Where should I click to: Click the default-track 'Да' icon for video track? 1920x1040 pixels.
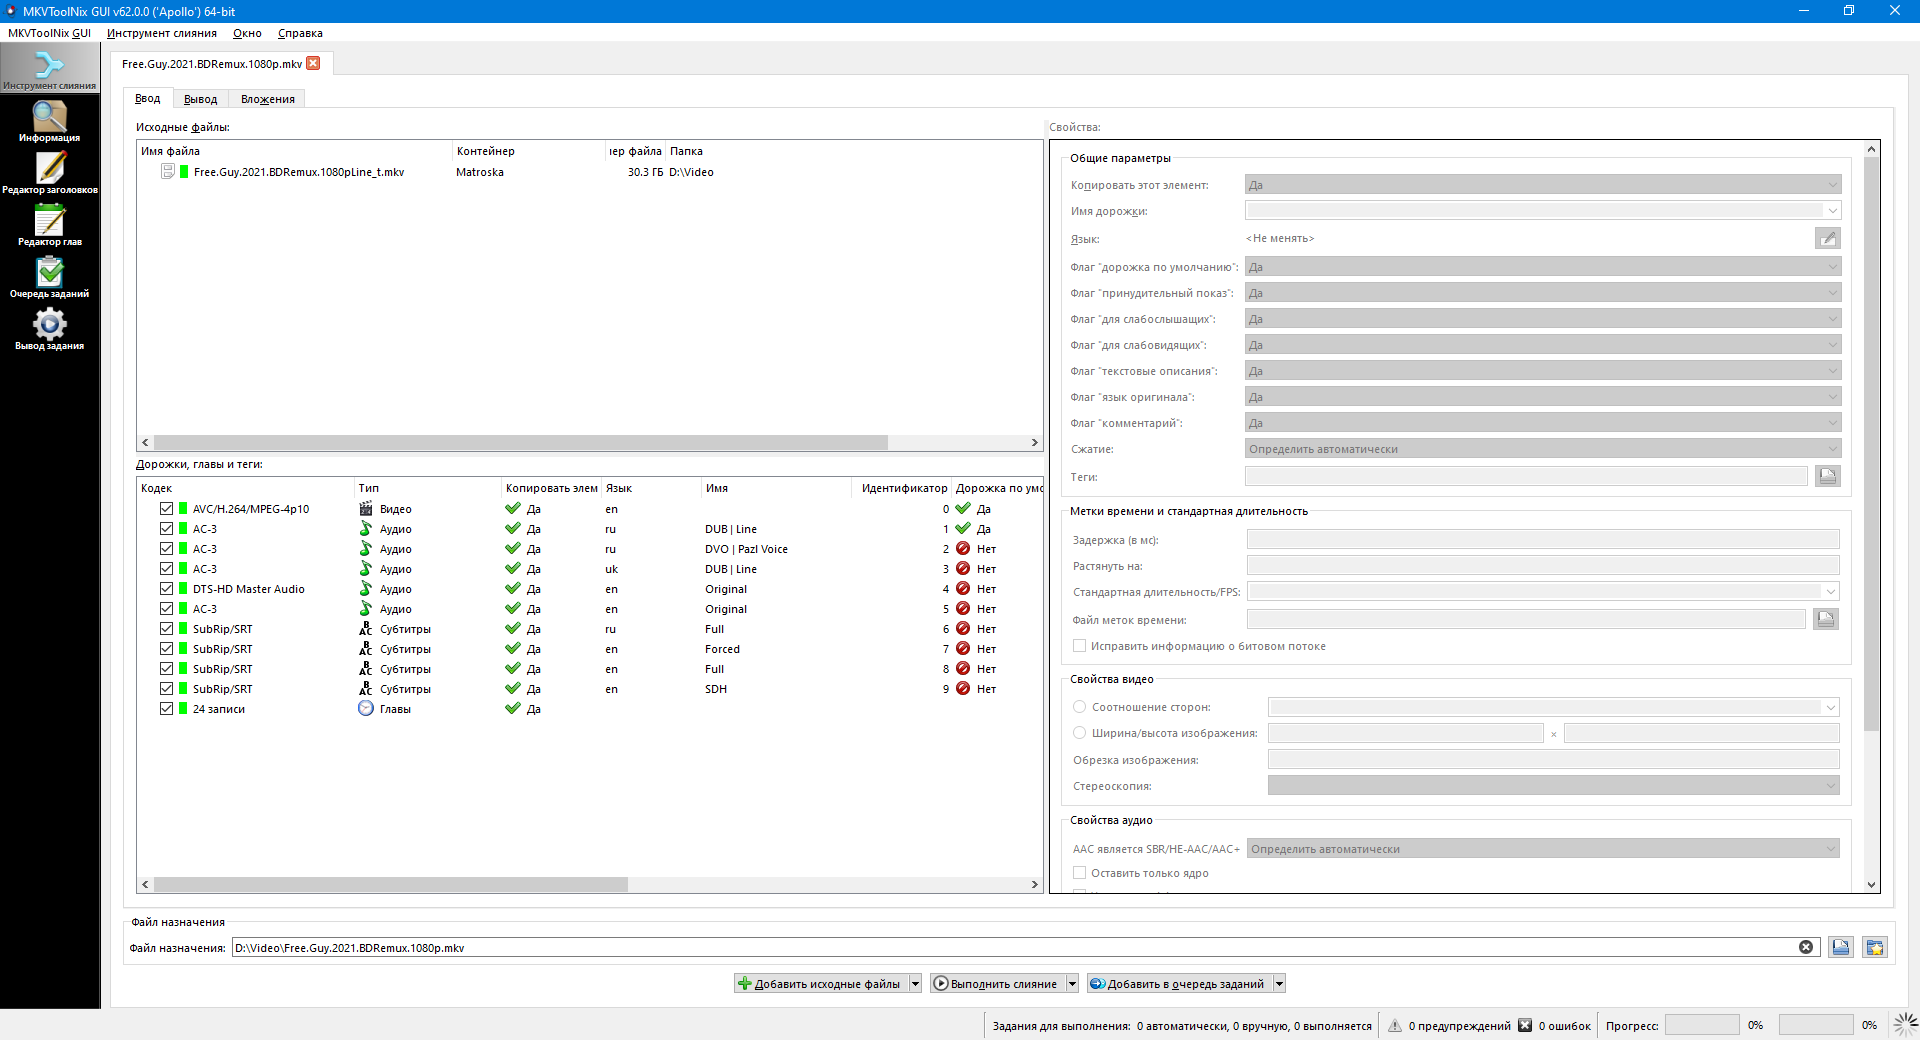pos(963,508)
